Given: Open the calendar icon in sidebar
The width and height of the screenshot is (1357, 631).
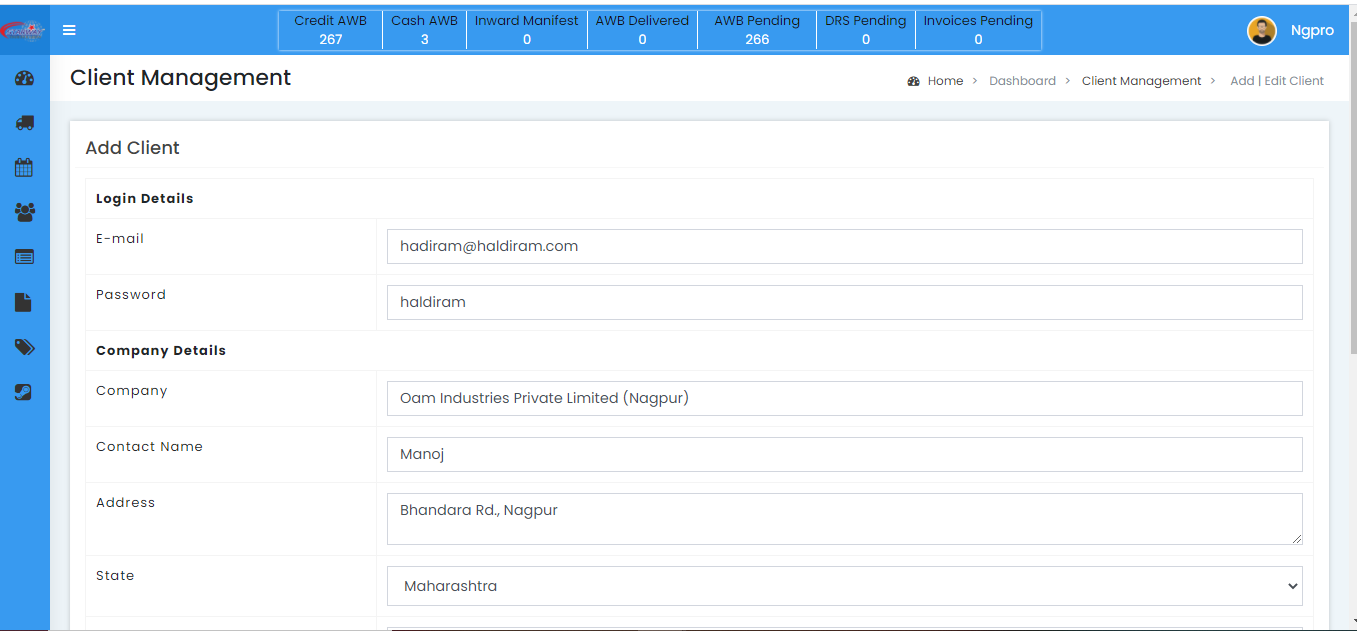Looking at the screenshot, I should click(25, 168).
